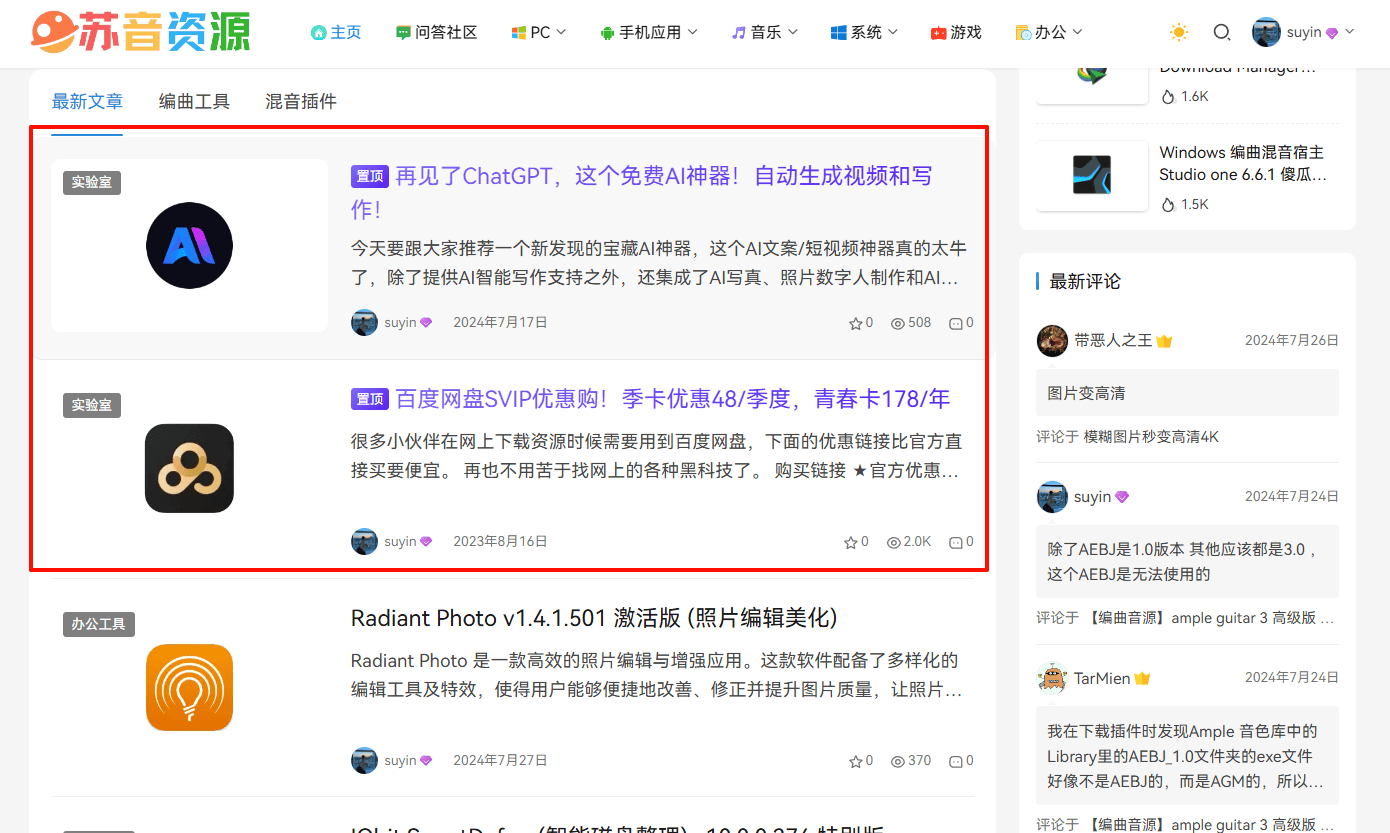Click the TarMien username
Screen dimensions: 1390x833
(x=1102, y=678)
